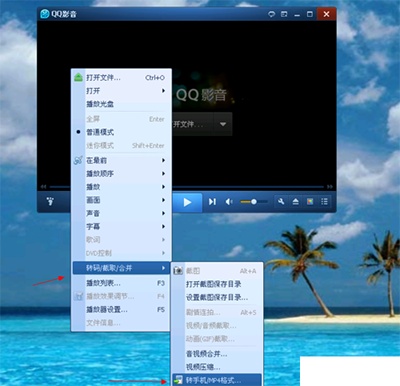Click the footprint icon in the control bar
Screen dimensions: 400x386
click(50, 201)
